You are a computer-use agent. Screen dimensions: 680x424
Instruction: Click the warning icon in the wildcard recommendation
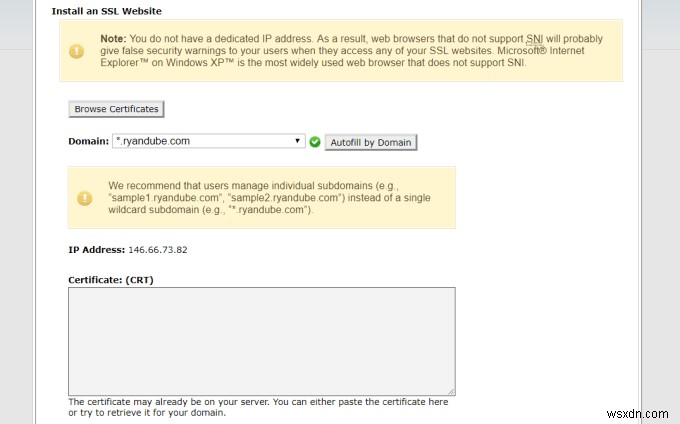tap(84, 197)
